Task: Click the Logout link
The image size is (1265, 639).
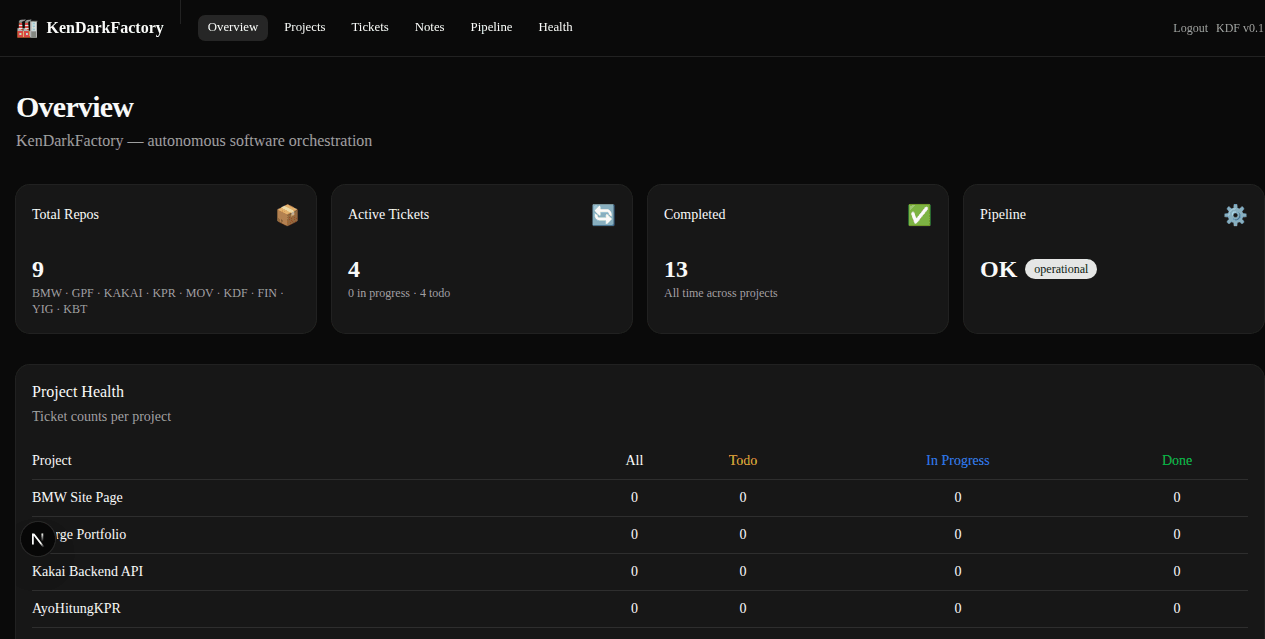Action: [x=1190, y=28]
